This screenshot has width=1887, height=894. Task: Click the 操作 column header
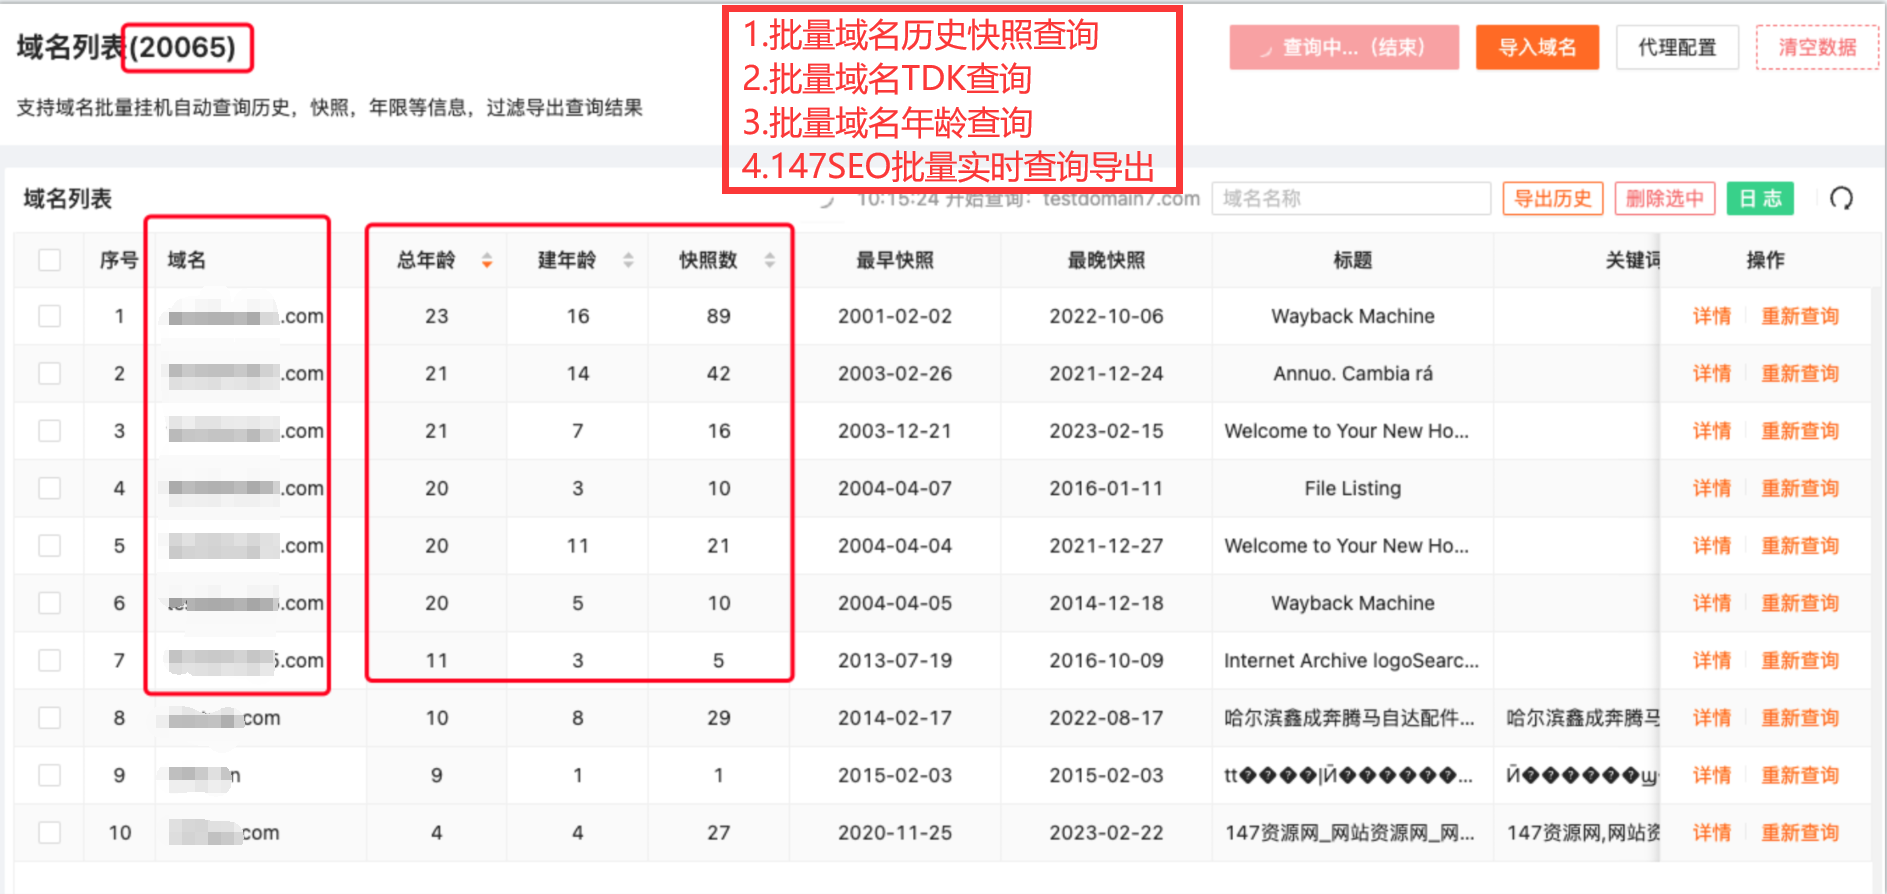click(1765, 260)
